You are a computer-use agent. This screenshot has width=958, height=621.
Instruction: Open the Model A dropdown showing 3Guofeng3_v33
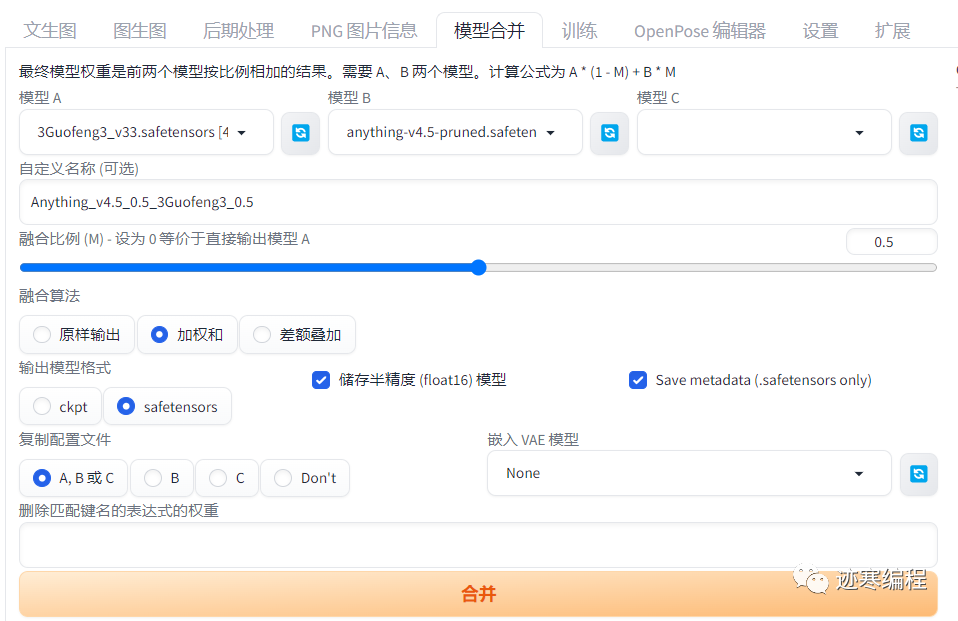point(146,132)
